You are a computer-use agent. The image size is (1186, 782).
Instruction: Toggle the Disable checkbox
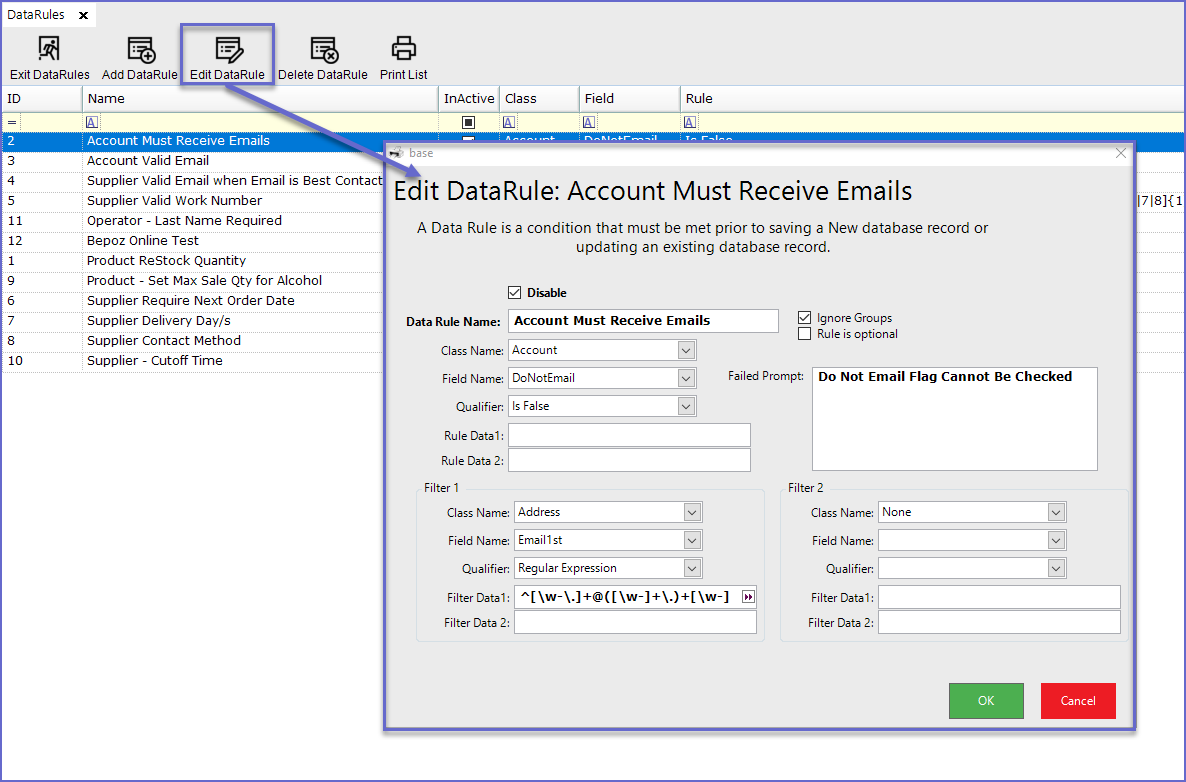tap(515, 293)
